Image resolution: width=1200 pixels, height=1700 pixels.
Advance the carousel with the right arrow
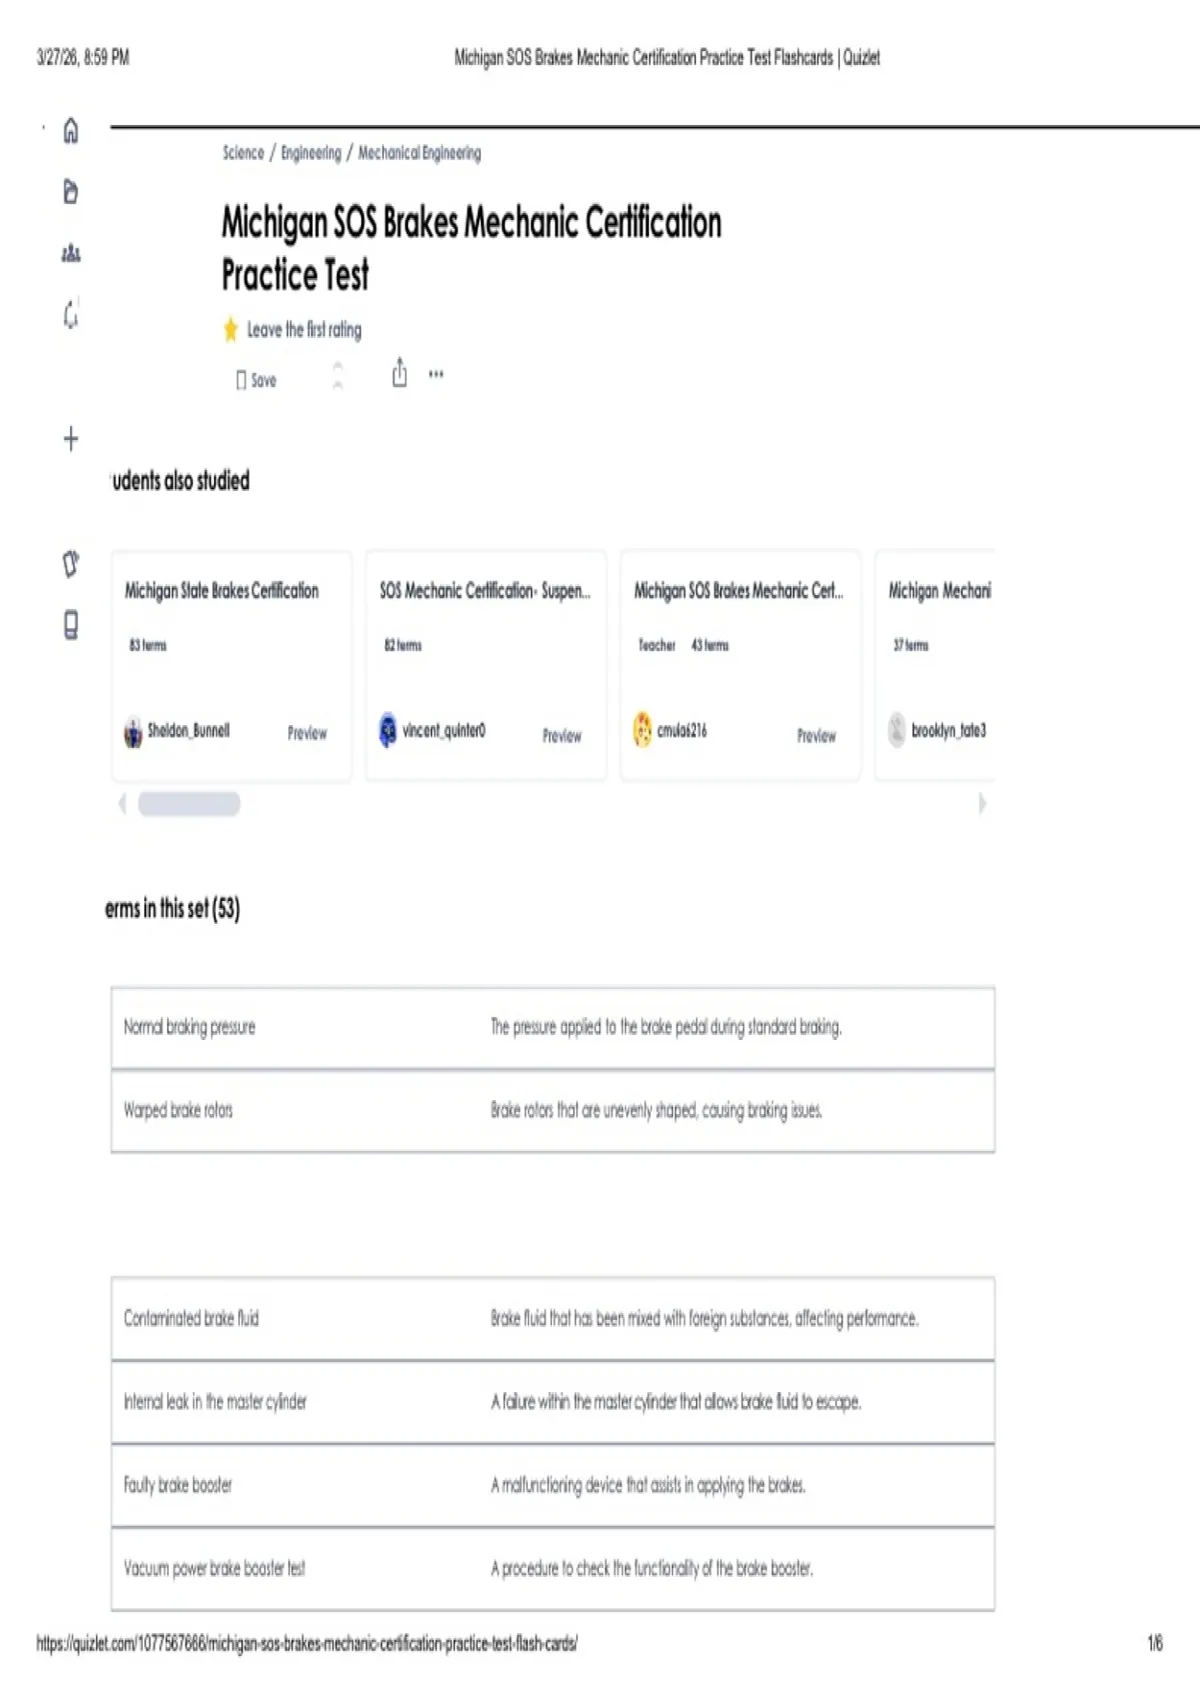(x=982, y=803)
